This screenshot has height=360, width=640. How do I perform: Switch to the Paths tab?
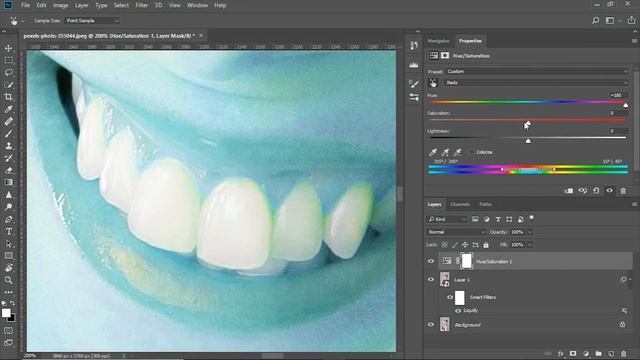point(485,204)
